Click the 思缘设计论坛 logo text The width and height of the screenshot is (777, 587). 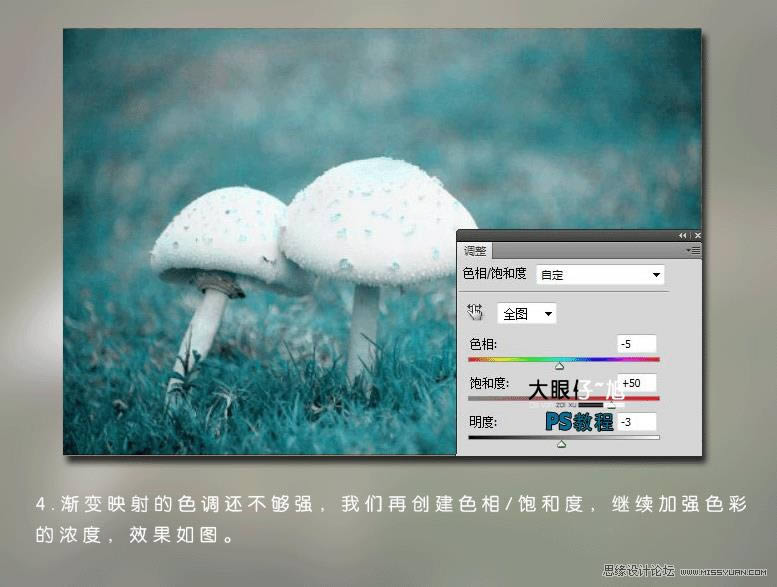(638, 571)
